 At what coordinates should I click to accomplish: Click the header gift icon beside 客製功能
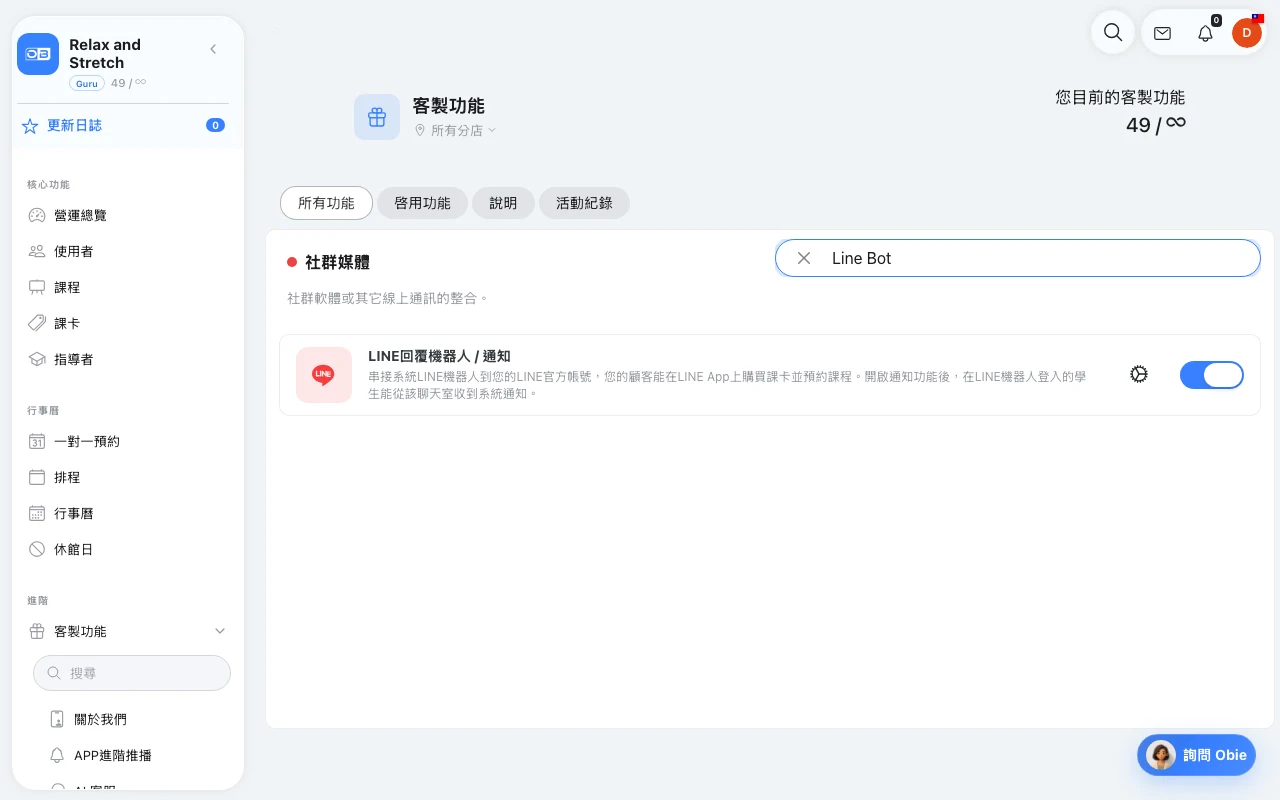377,117
